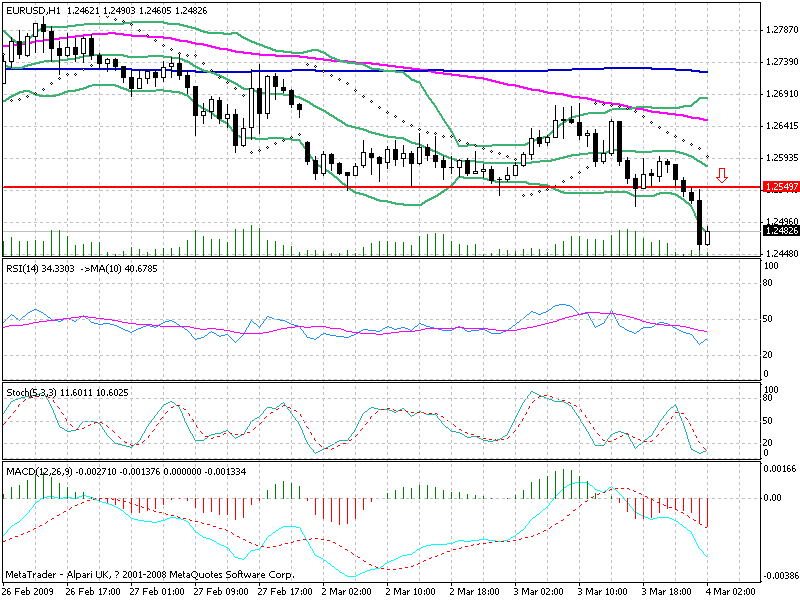Click the MACD scale value 0.00166
800x600 pixels.
[x=781, y=469]
